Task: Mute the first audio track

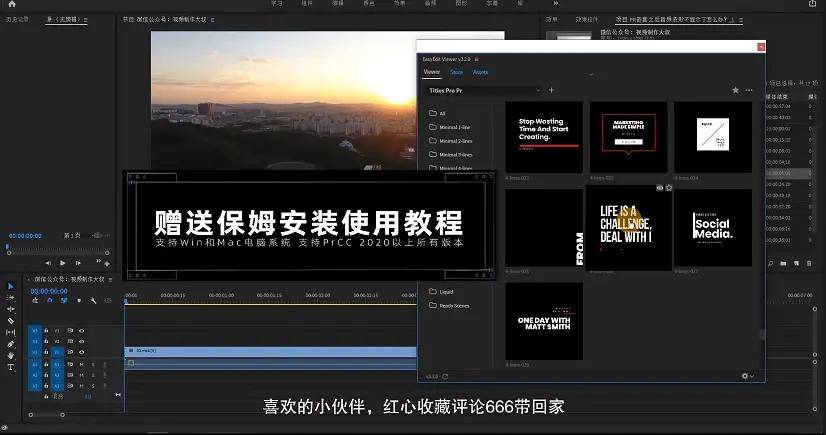Action: [x=82, y=364]
